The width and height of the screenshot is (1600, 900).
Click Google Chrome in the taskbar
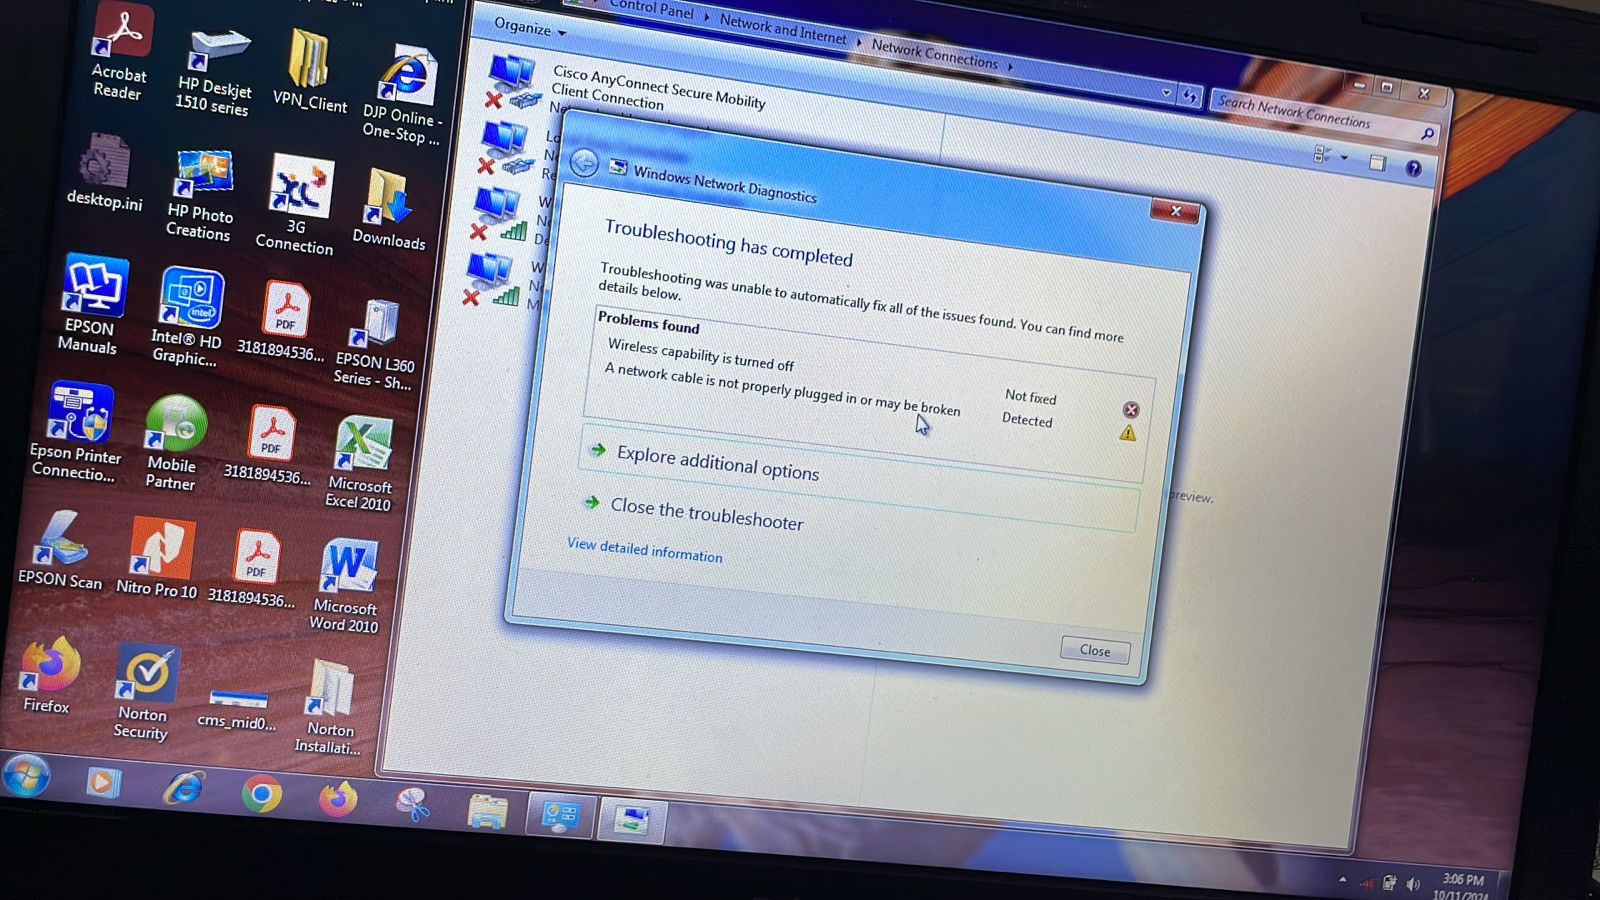(x=261, y=796)
